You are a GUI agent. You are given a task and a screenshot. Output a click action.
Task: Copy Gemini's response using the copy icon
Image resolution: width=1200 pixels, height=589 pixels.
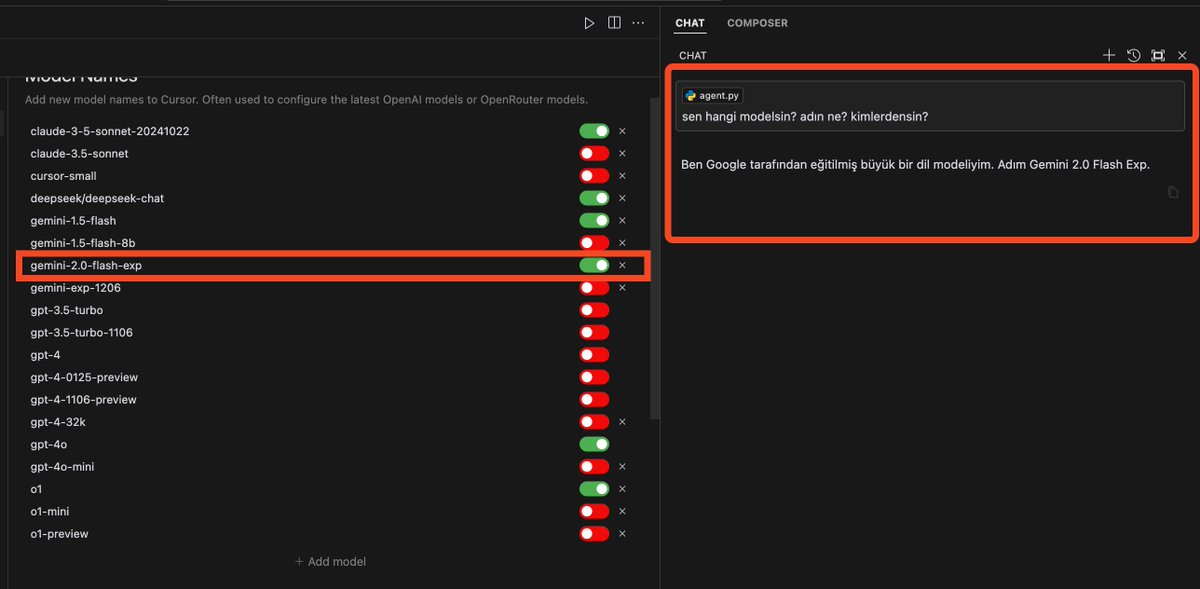(1172, 192)
